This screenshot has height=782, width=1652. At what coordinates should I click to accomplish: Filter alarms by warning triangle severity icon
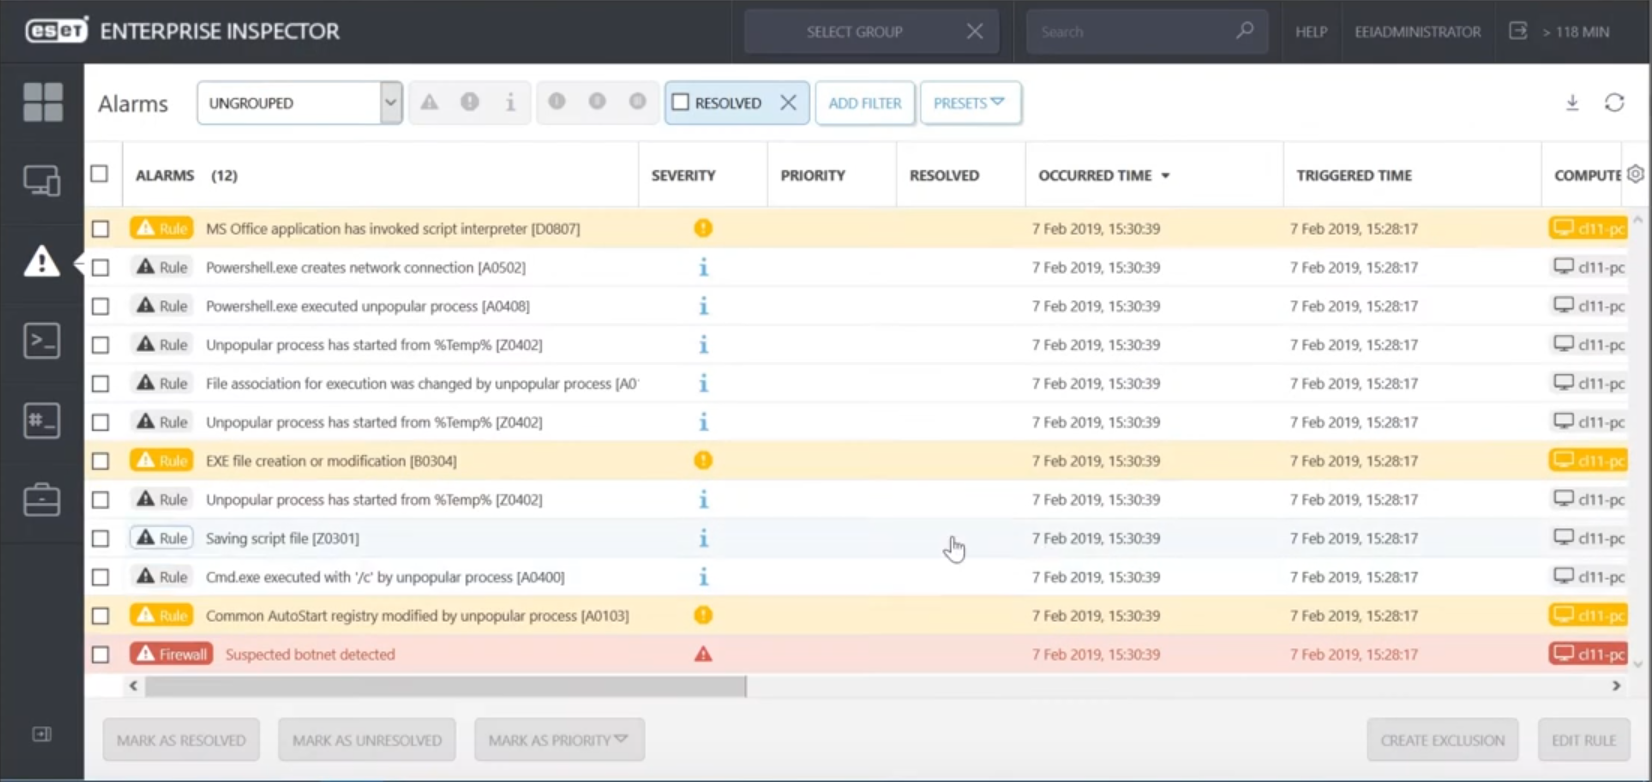click(x=429, y=102)
